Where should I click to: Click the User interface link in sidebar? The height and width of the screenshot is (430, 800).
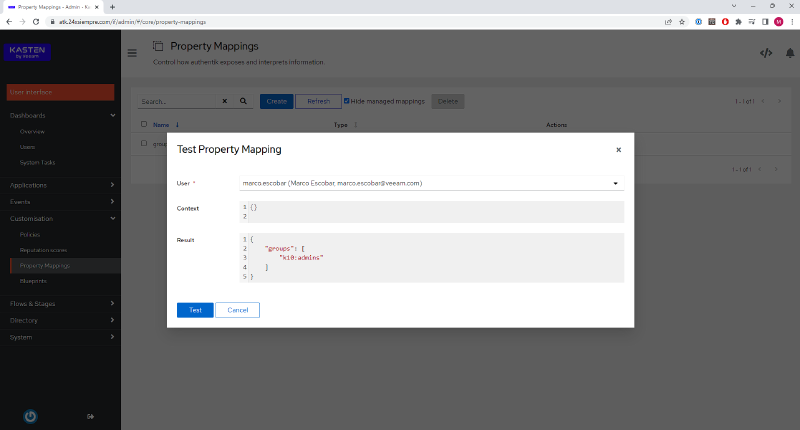pos(60,92)
